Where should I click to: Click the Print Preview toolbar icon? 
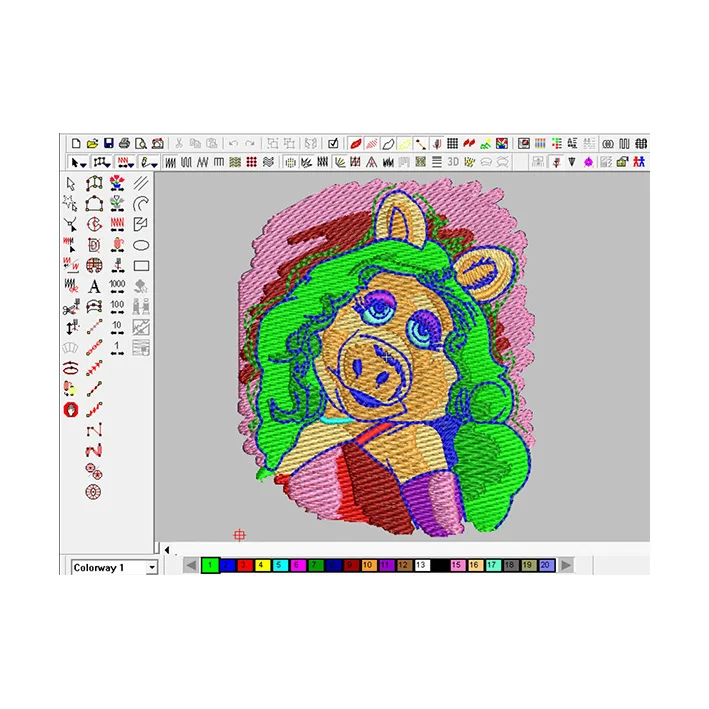[x=141, y=144]
